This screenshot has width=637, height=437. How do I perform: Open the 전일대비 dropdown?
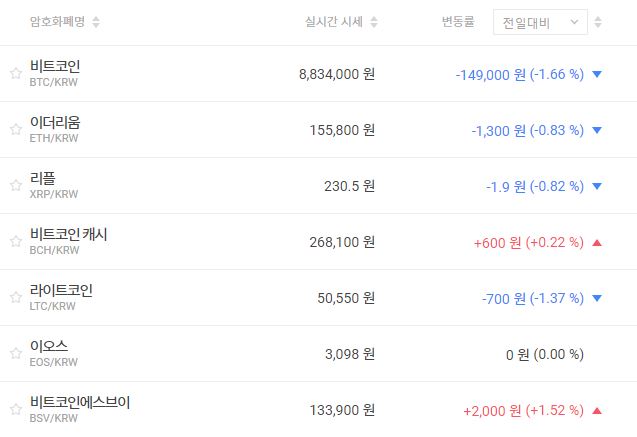tap(540, 22)
